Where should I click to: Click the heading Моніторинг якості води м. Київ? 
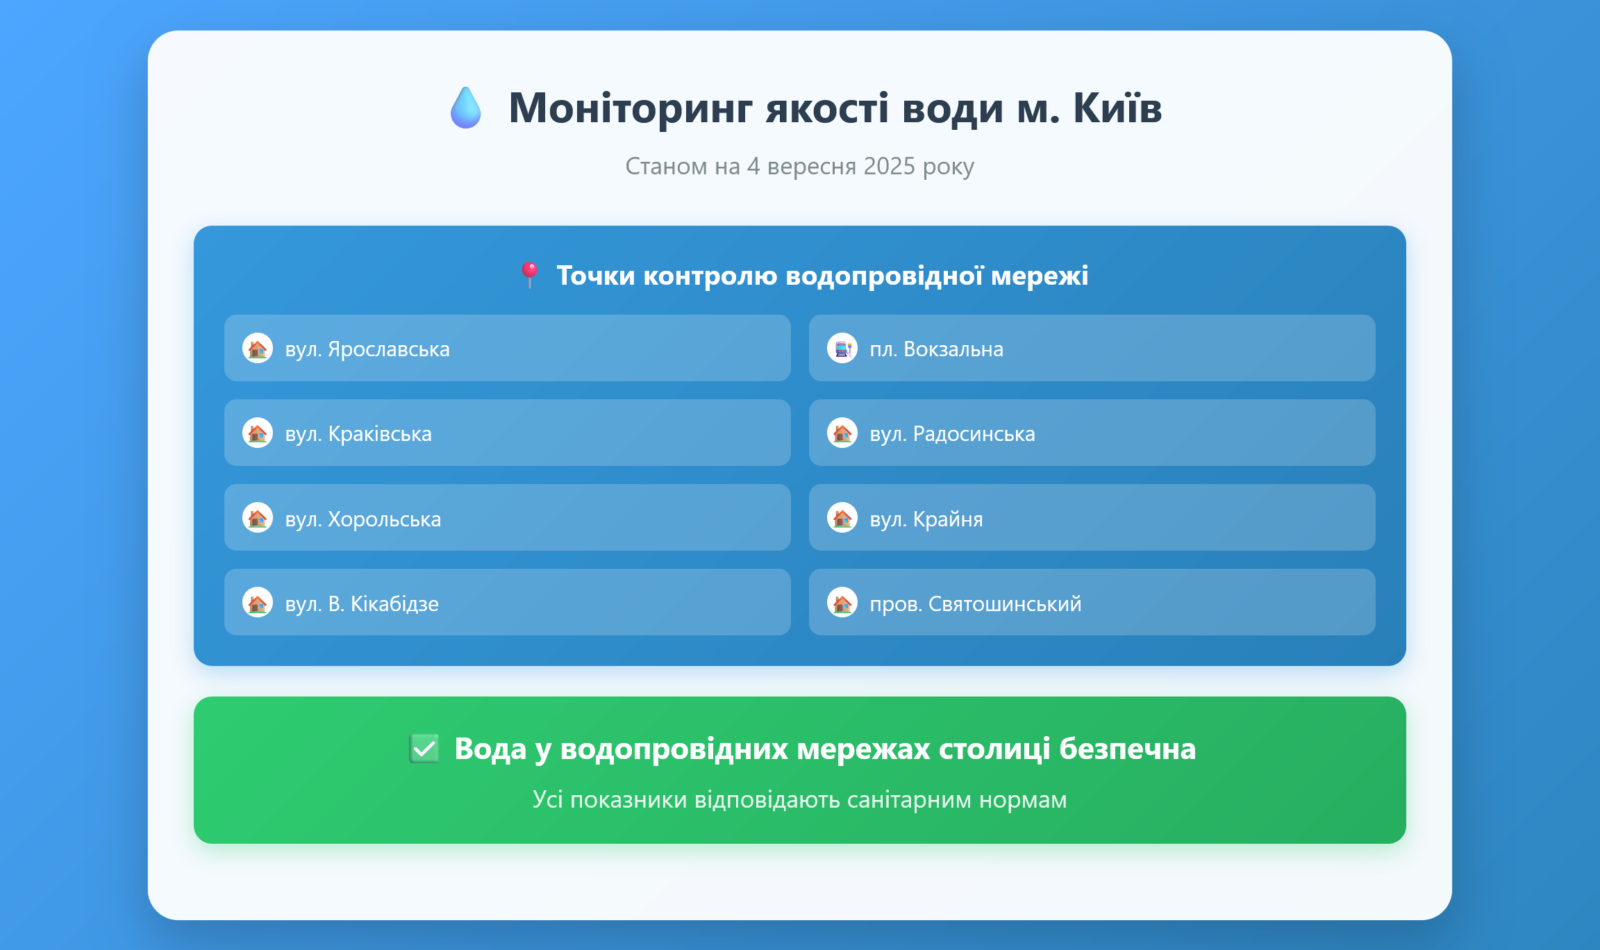(x=835, y=108)
